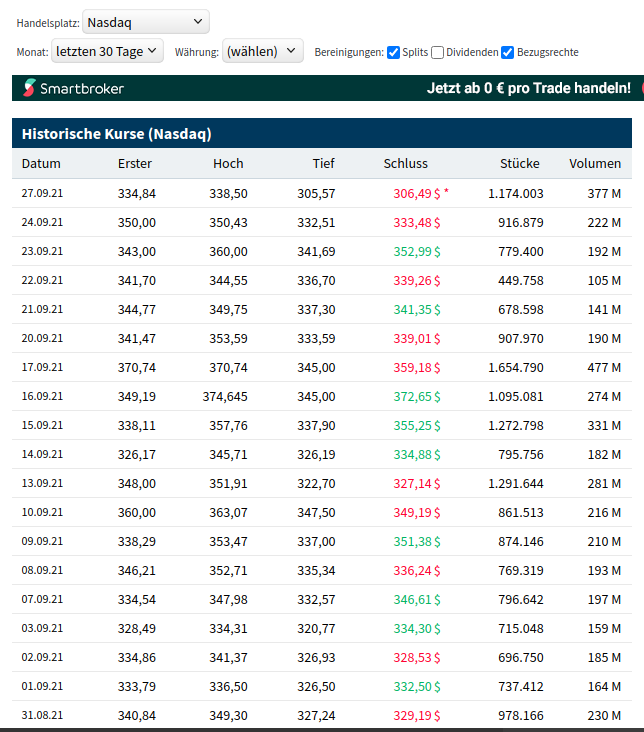Image resolution: width=644 pixels, height=732 pixels.
Task: Uncheck the Splits checkbox
Action: (394, 52)
